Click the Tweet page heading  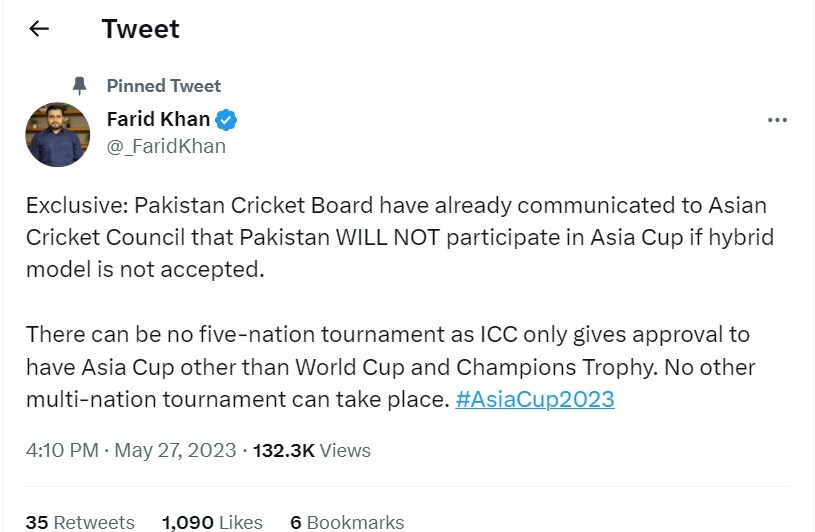pos(140,29)
